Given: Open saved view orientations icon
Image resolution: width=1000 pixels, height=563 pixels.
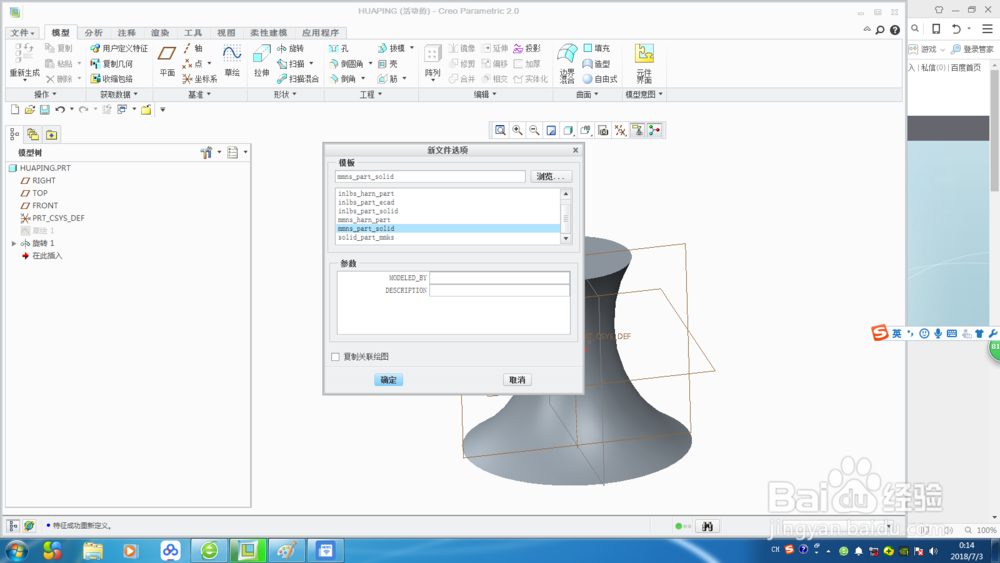Looking at the screenshot, I should [x=585, y=130].
